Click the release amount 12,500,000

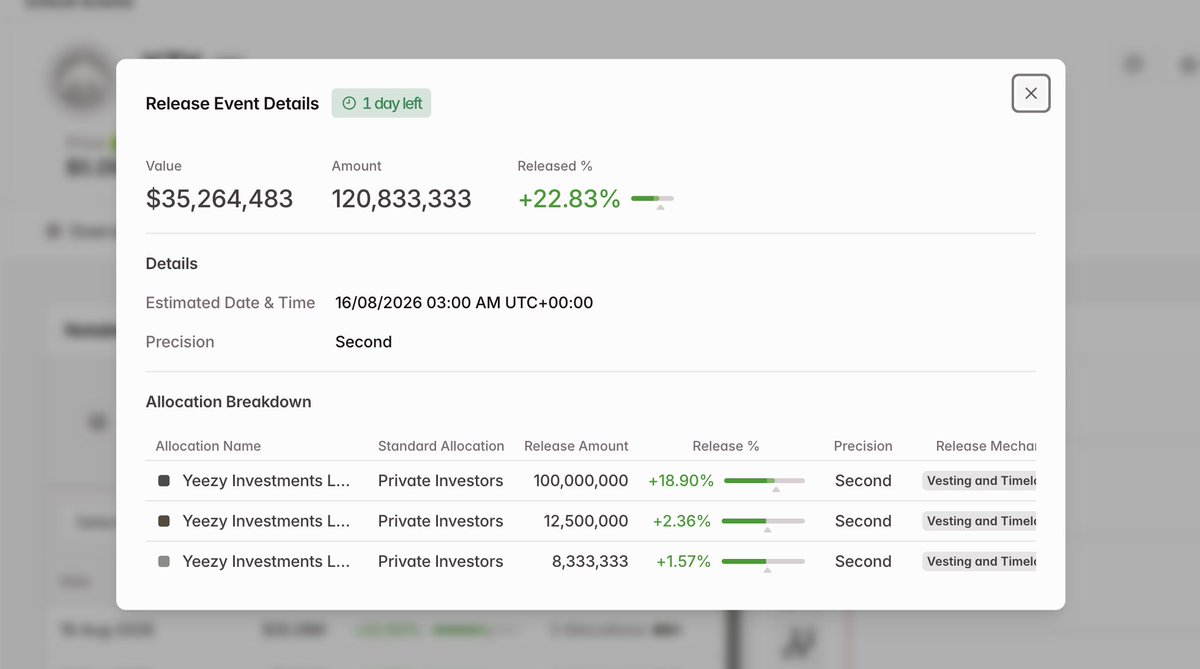tap(587, 521)
